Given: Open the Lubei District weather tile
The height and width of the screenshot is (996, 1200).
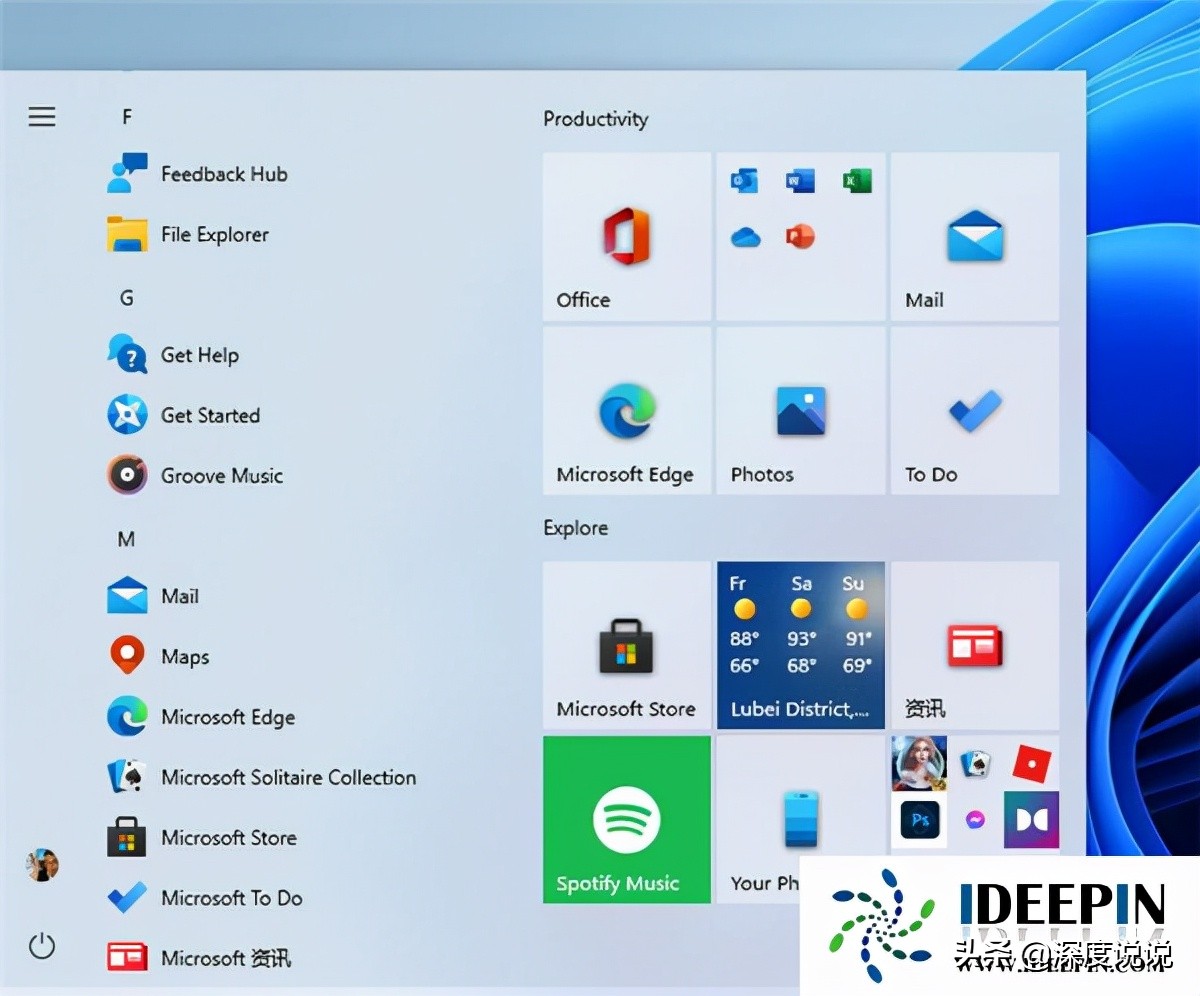Looking at the screenshot, I should (801, 645).
